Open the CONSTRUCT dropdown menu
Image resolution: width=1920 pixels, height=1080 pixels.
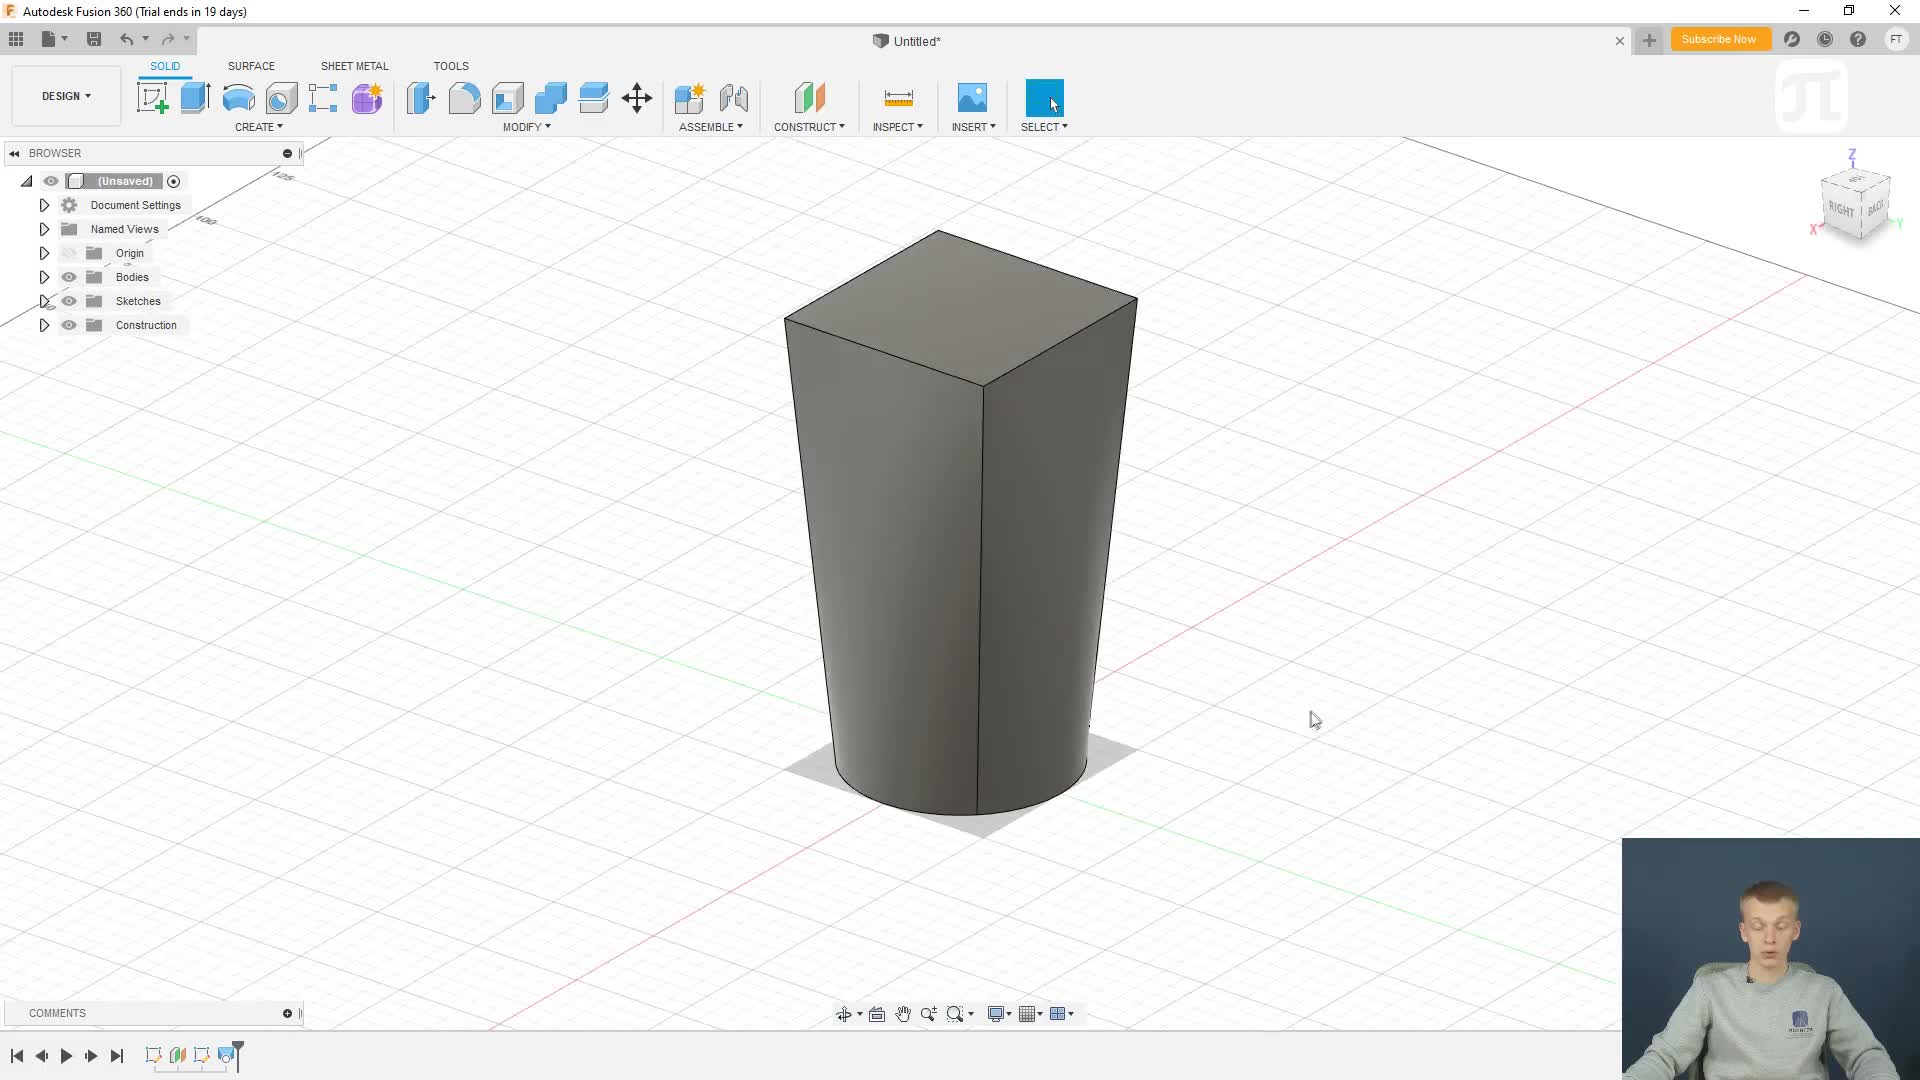coord(809,127)
